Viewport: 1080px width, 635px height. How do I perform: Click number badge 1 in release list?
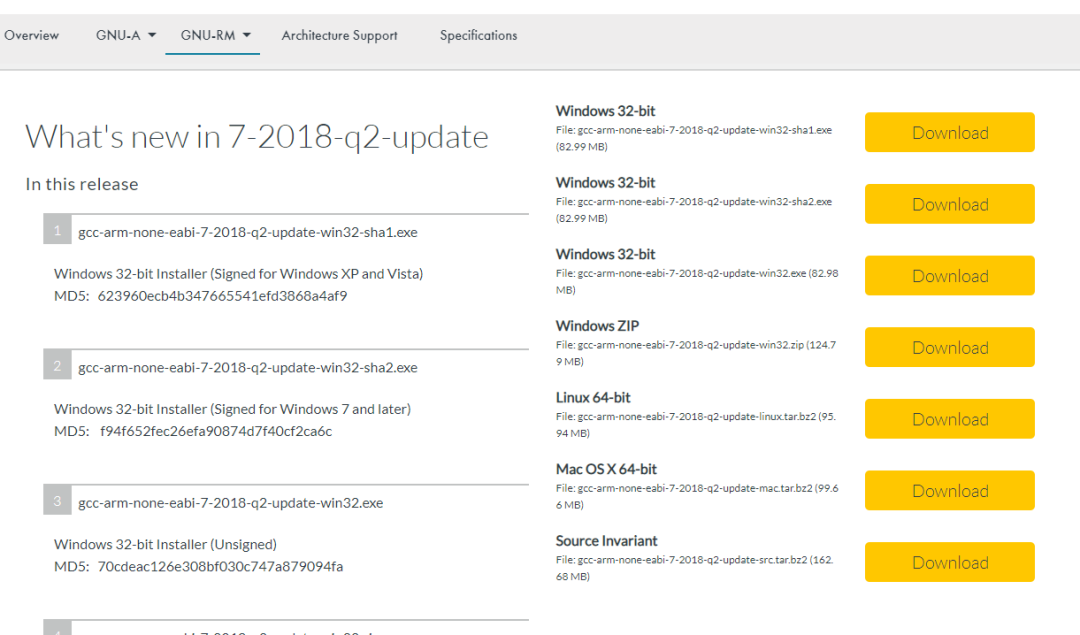57,229
